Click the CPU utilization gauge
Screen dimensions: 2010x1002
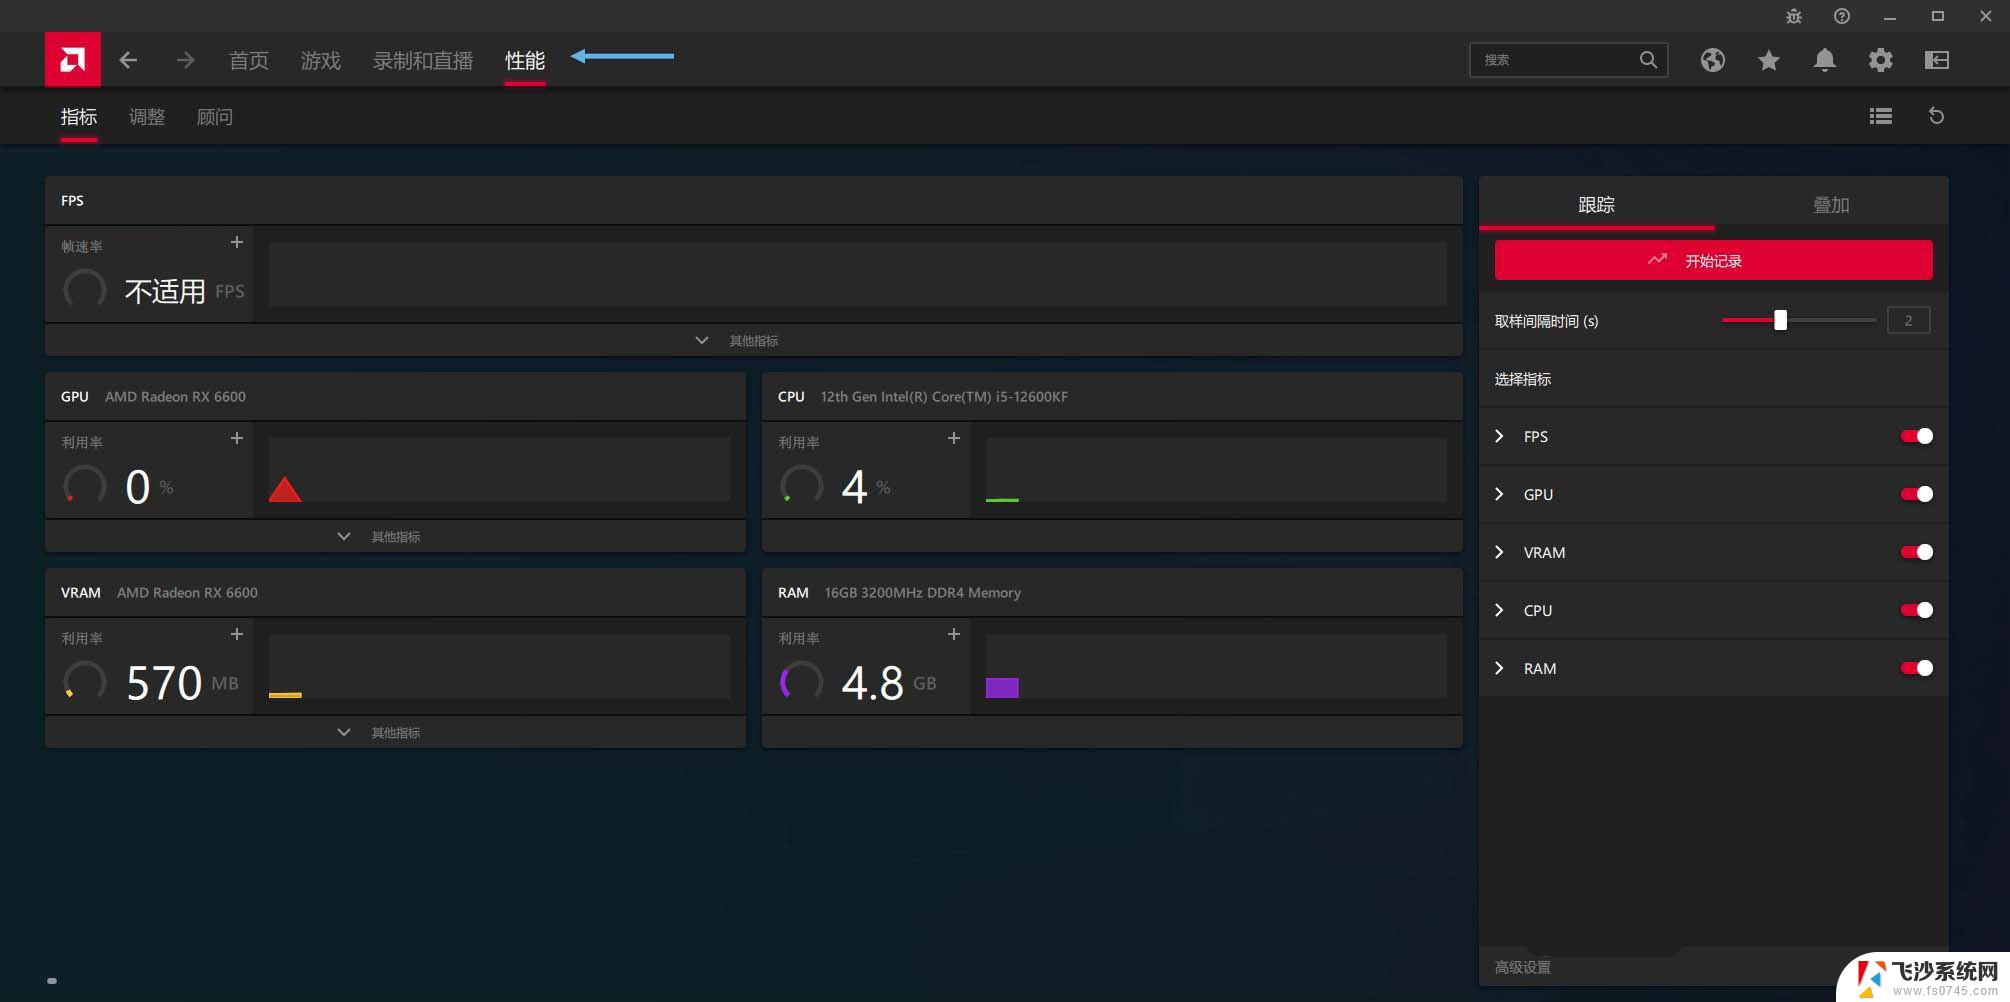(x=802, y=485)
